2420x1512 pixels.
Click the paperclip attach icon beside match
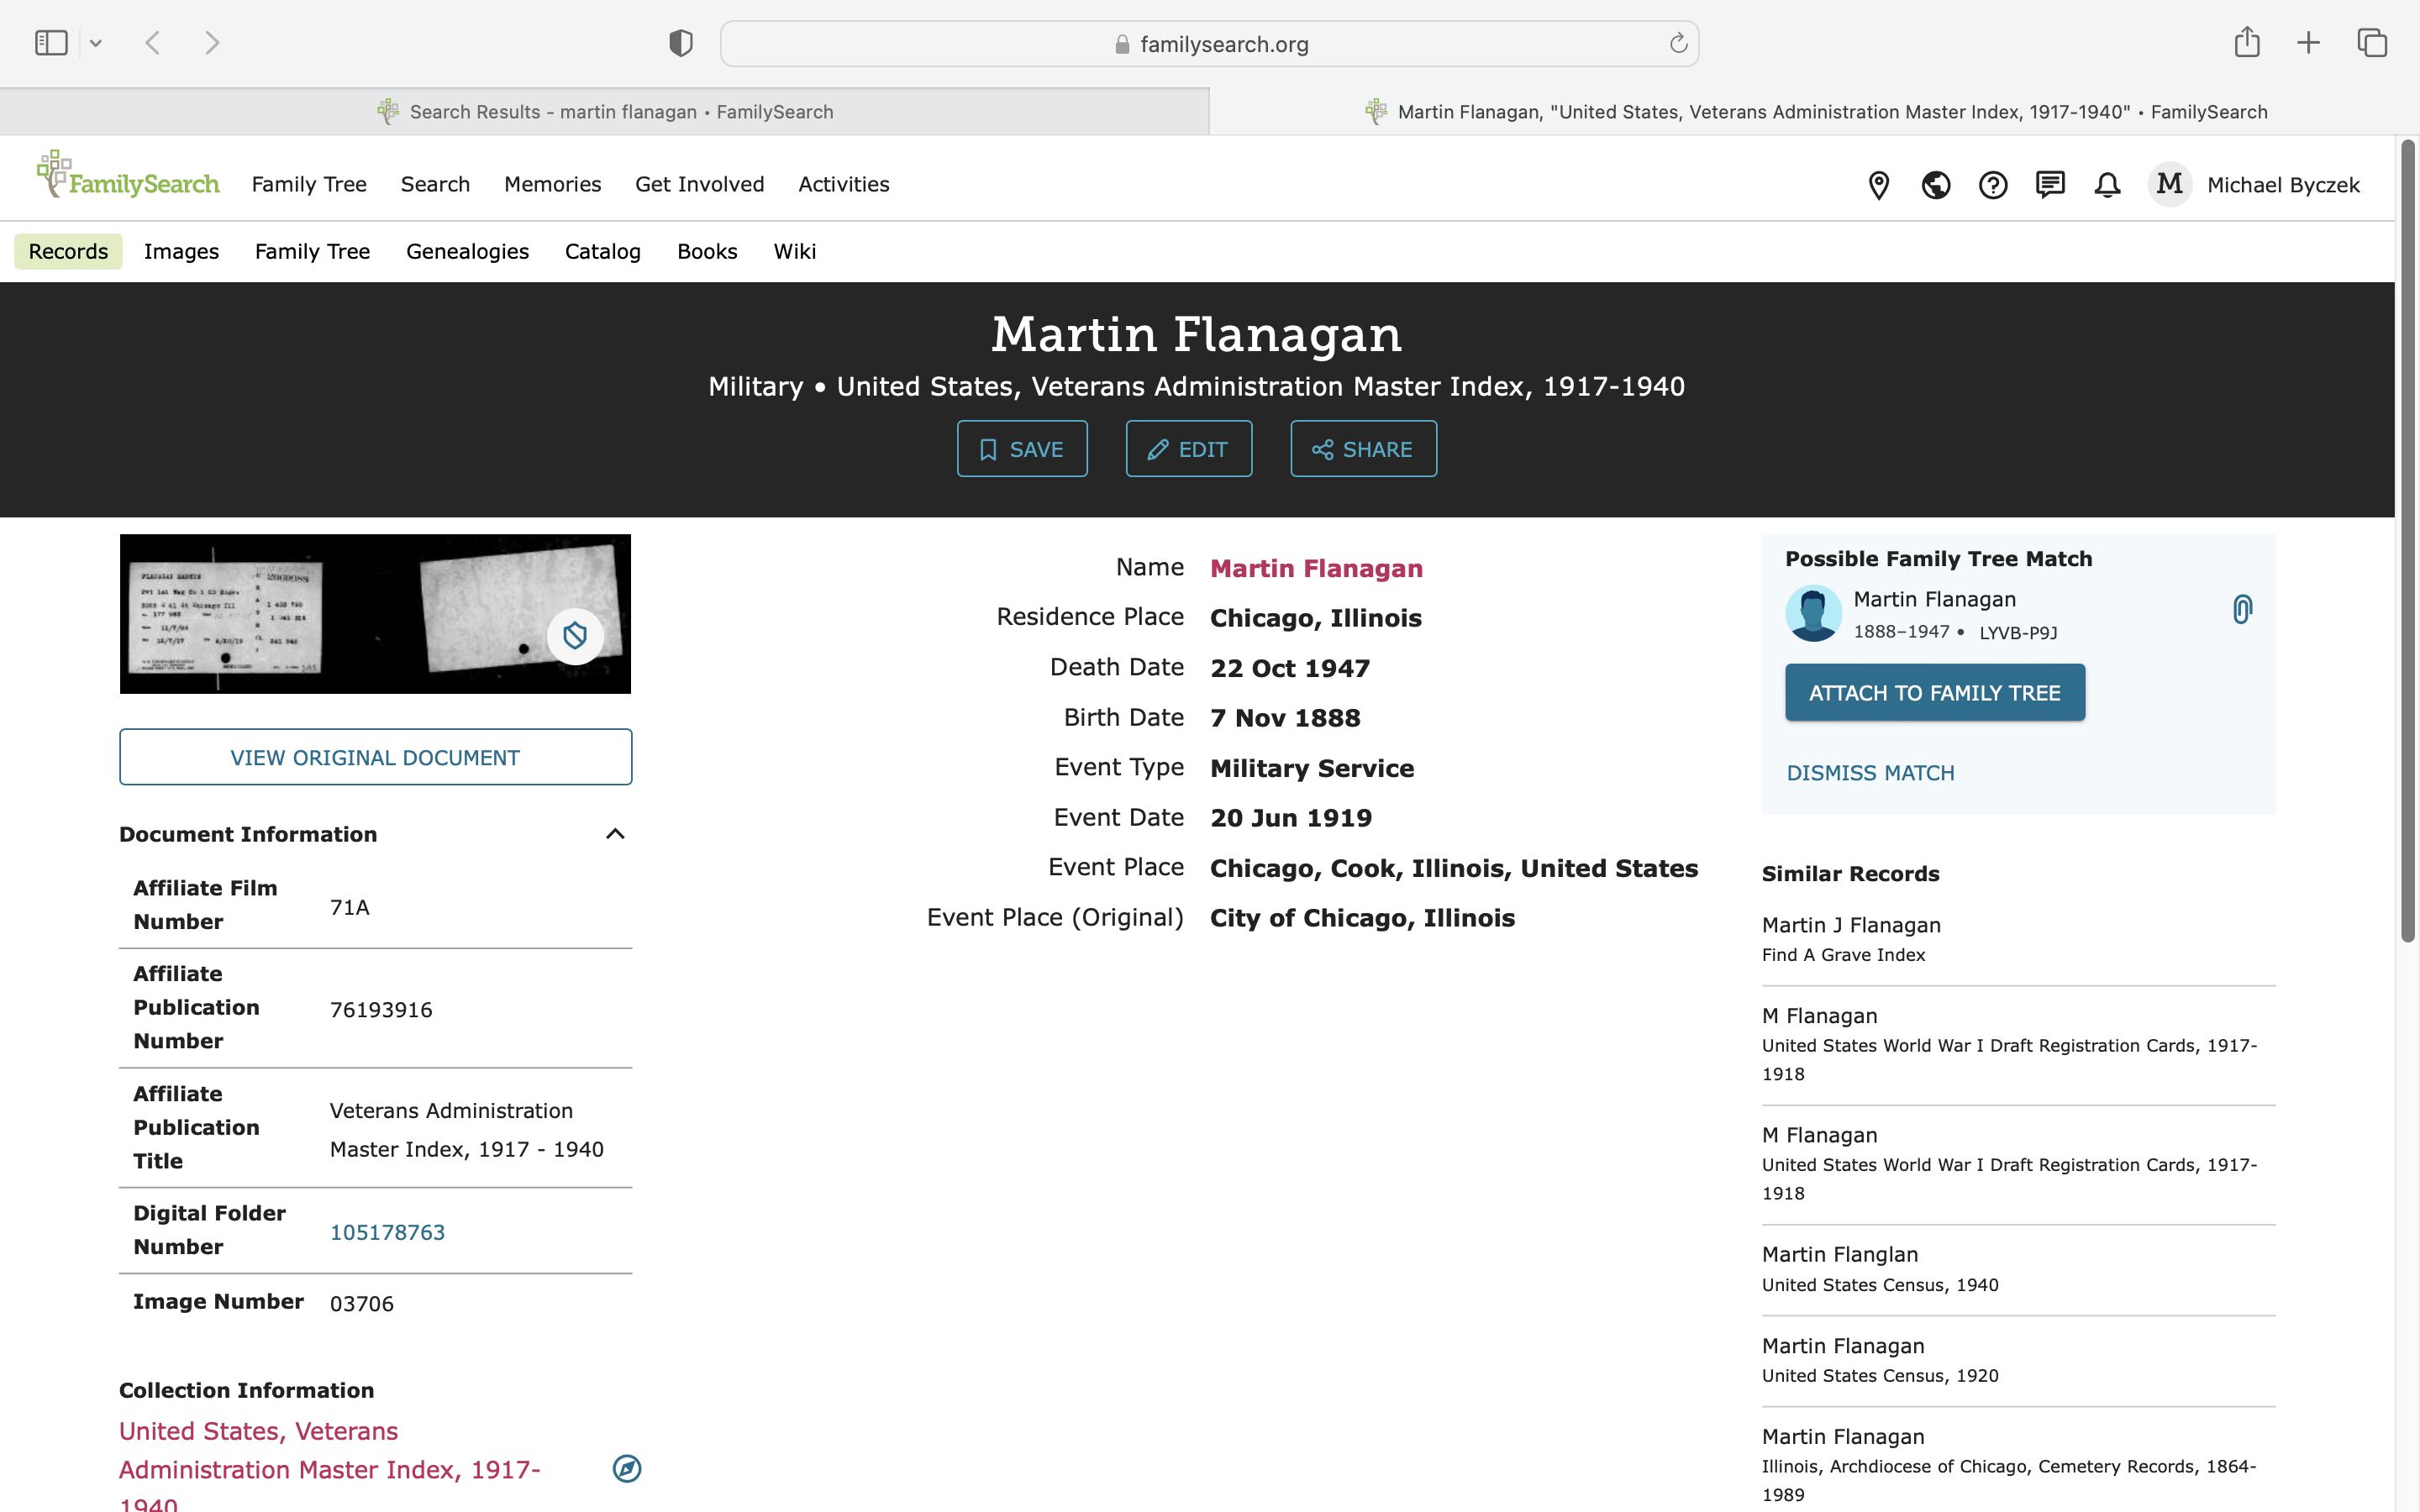click(2242, 609)
